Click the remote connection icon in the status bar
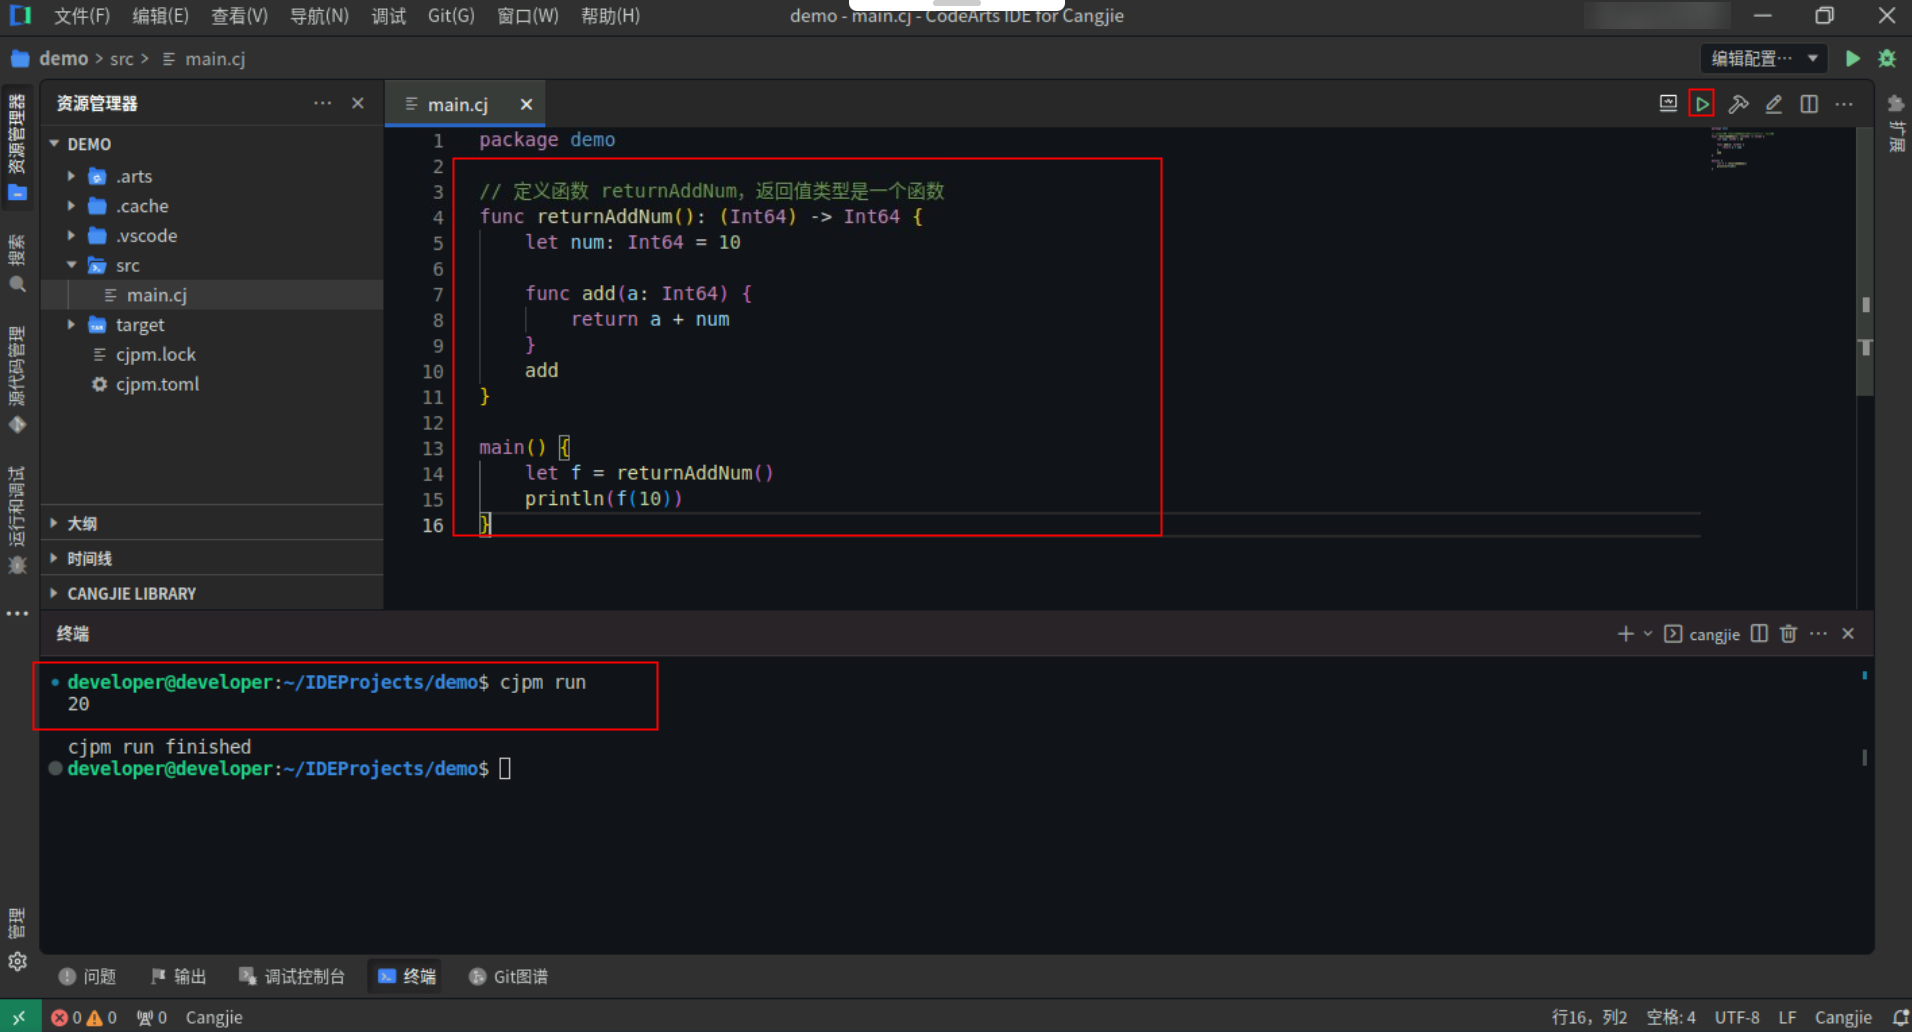The height and width of the screenshot is (1032, 1912). (x=20, y=1017)
